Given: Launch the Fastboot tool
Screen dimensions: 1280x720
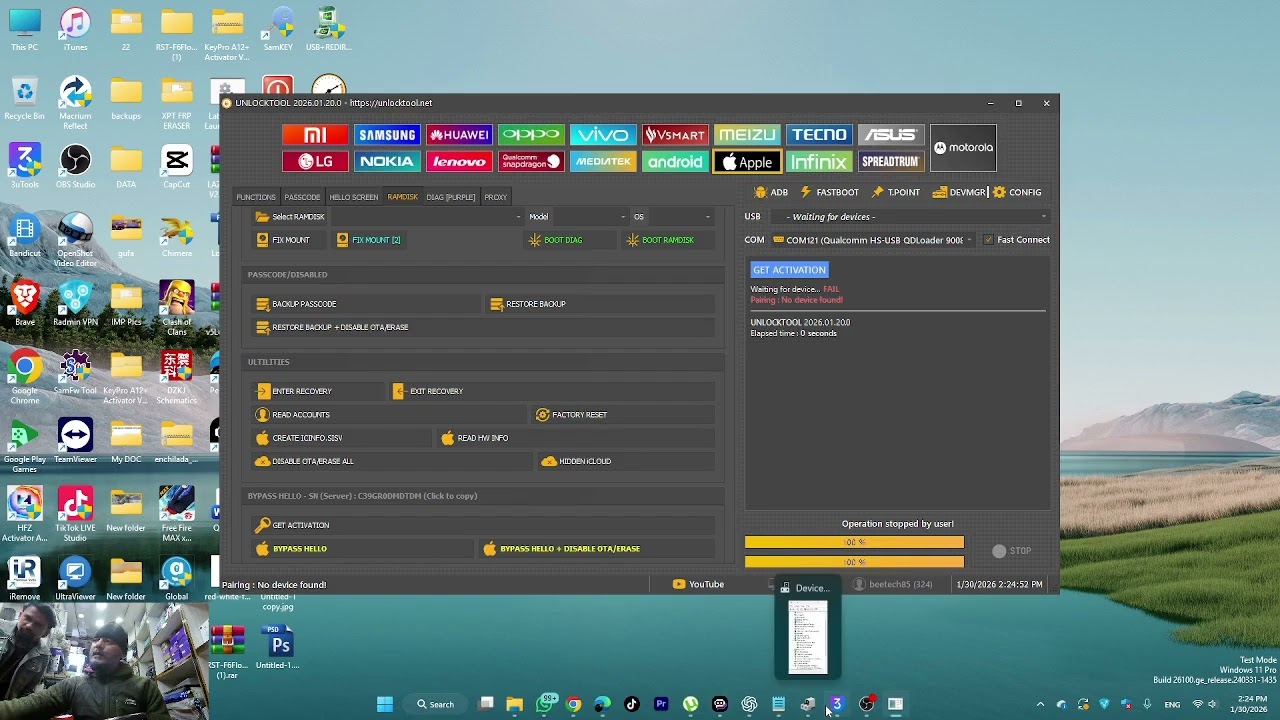Looking at the screenshot, I should coord(829,192).
